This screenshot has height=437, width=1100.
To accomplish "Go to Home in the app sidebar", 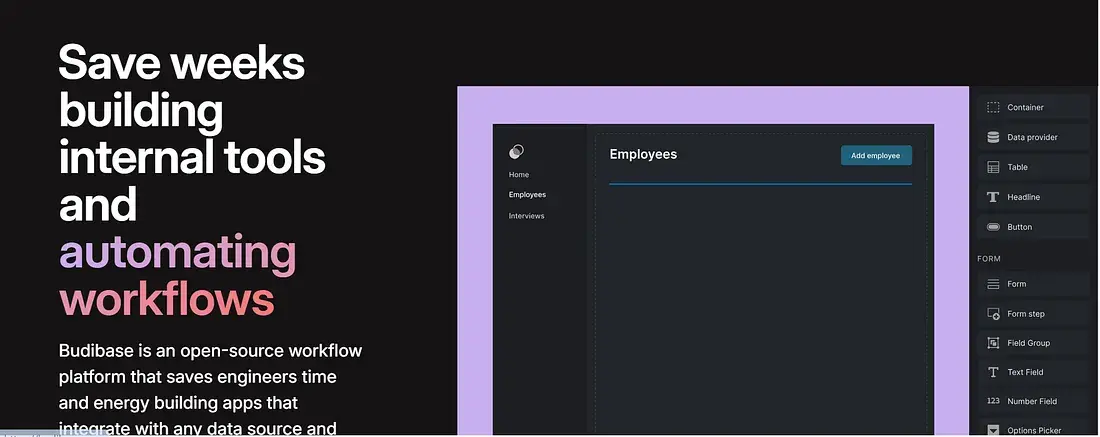I will pos(519,175).
